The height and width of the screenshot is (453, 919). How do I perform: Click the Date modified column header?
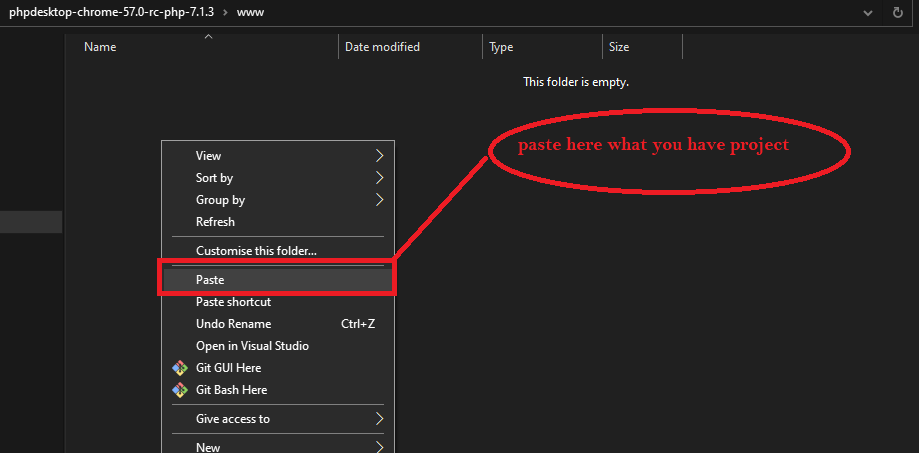tap(382, 47)
